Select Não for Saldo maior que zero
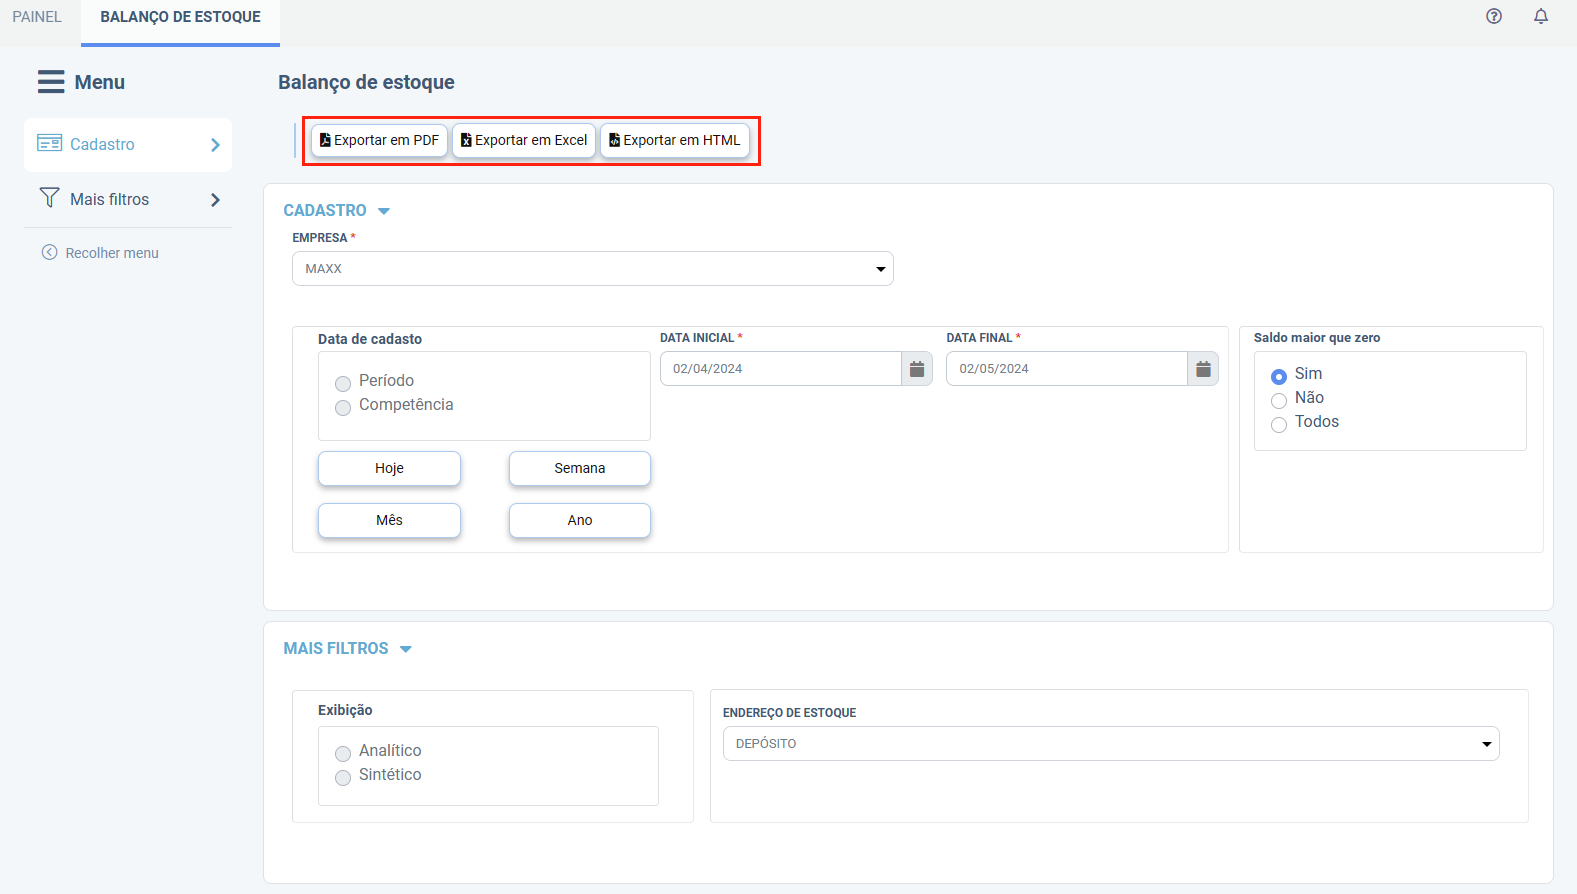Screen dimensions: 1577x894 click(x=1279, y=401)
